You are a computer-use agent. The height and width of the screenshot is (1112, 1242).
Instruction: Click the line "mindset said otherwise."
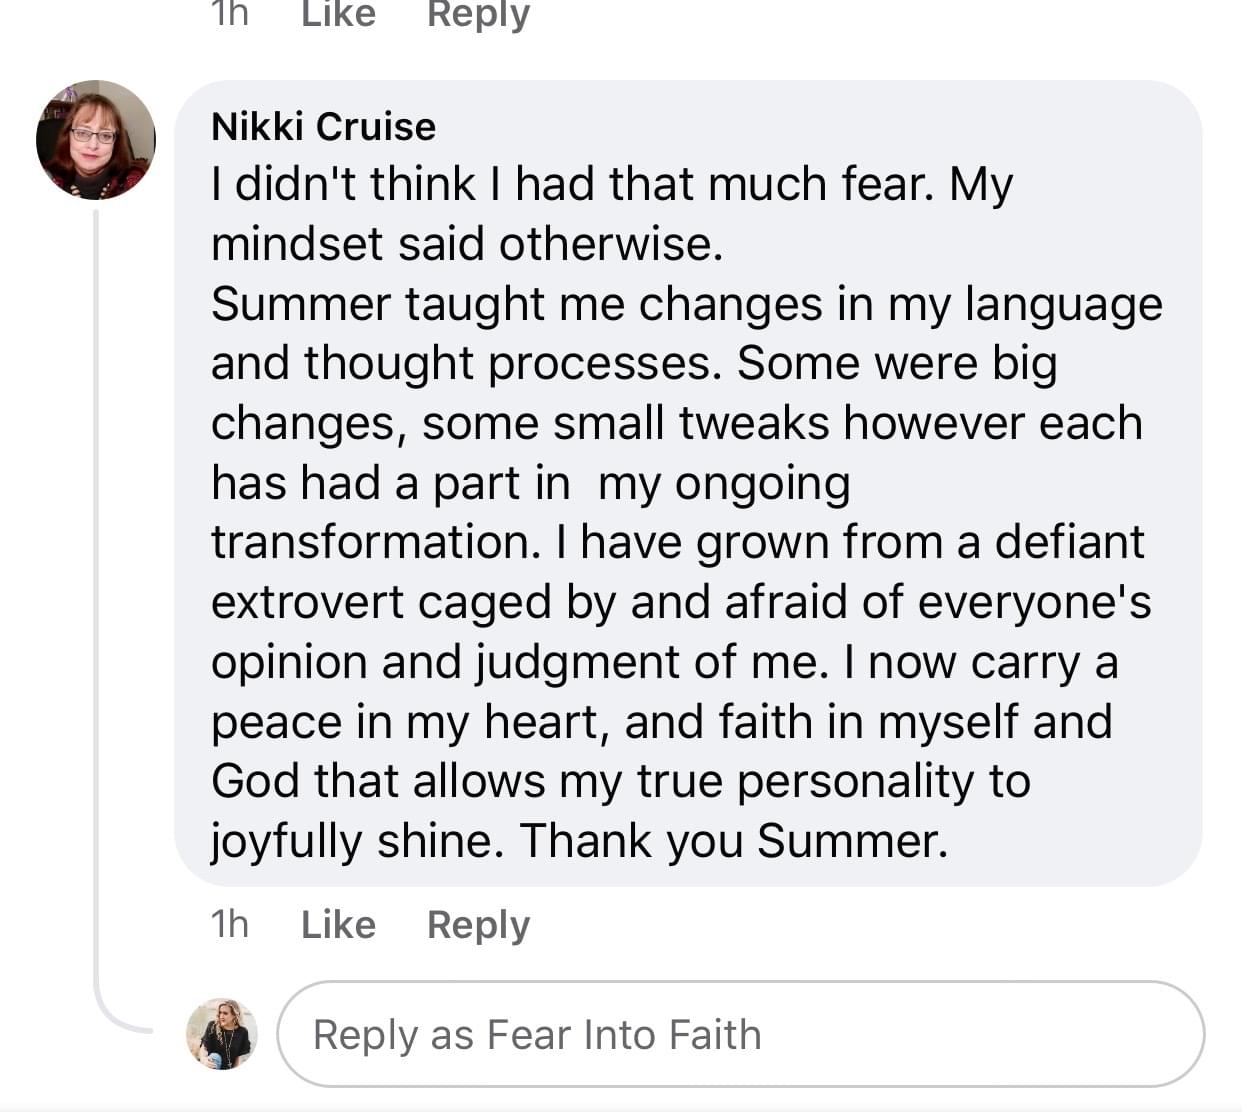(x=466, y=244)
